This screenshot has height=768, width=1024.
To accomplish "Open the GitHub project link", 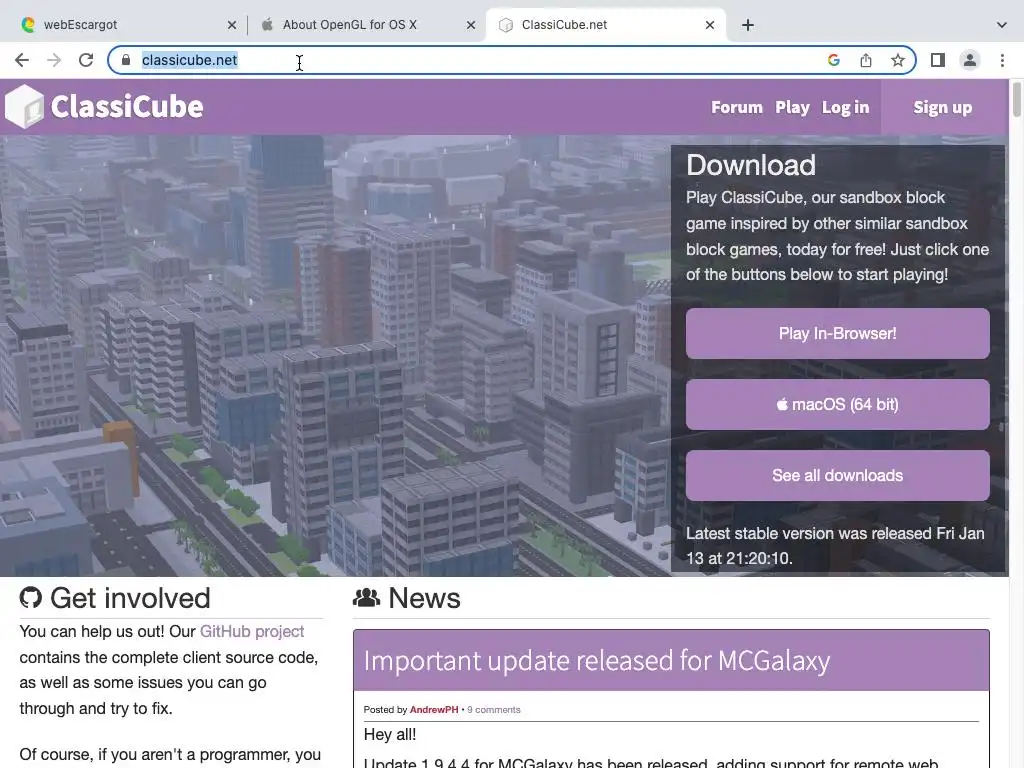I will click(x=252, y=632).
